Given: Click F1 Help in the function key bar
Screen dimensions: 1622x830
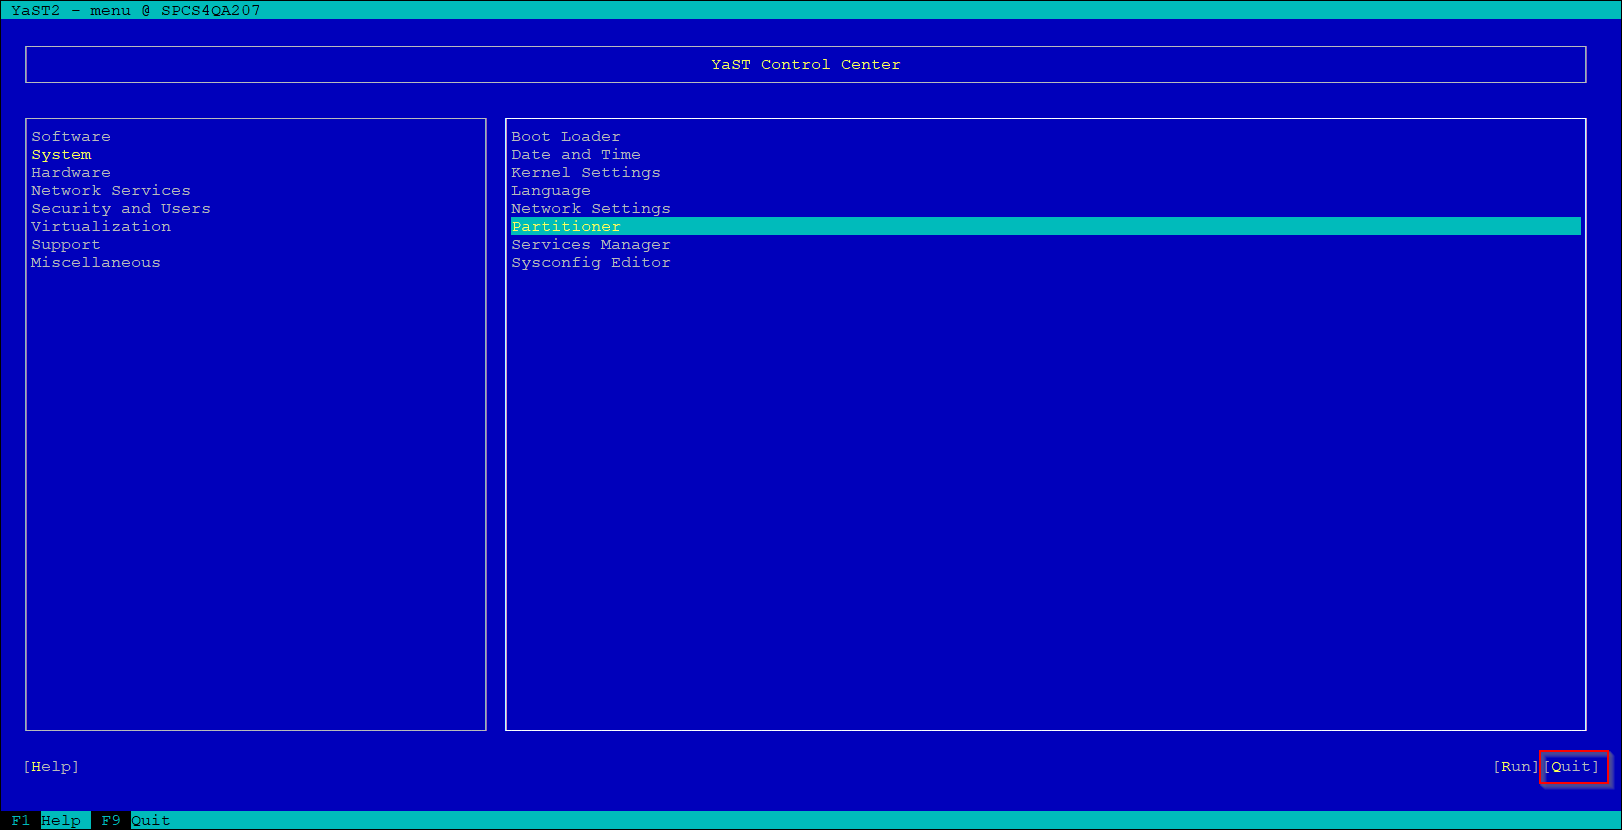Looking at the screenshot, I should tap(46, 821).
